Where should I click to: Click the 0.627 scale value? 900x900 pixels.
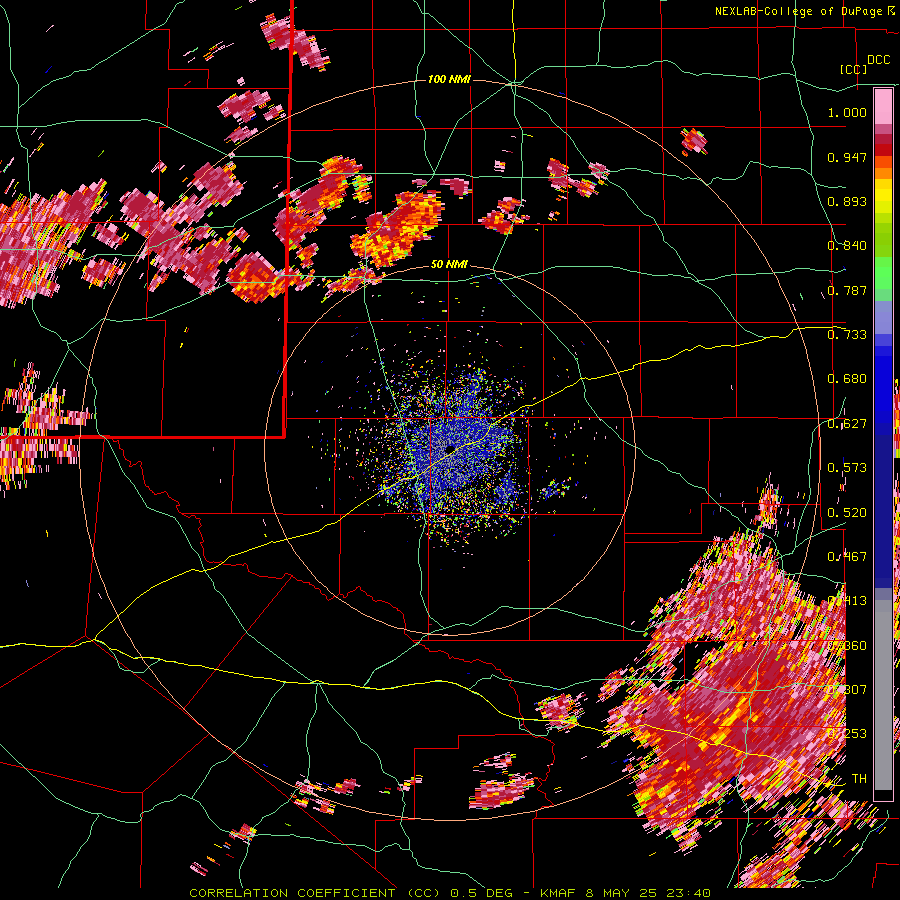point(847,424)
